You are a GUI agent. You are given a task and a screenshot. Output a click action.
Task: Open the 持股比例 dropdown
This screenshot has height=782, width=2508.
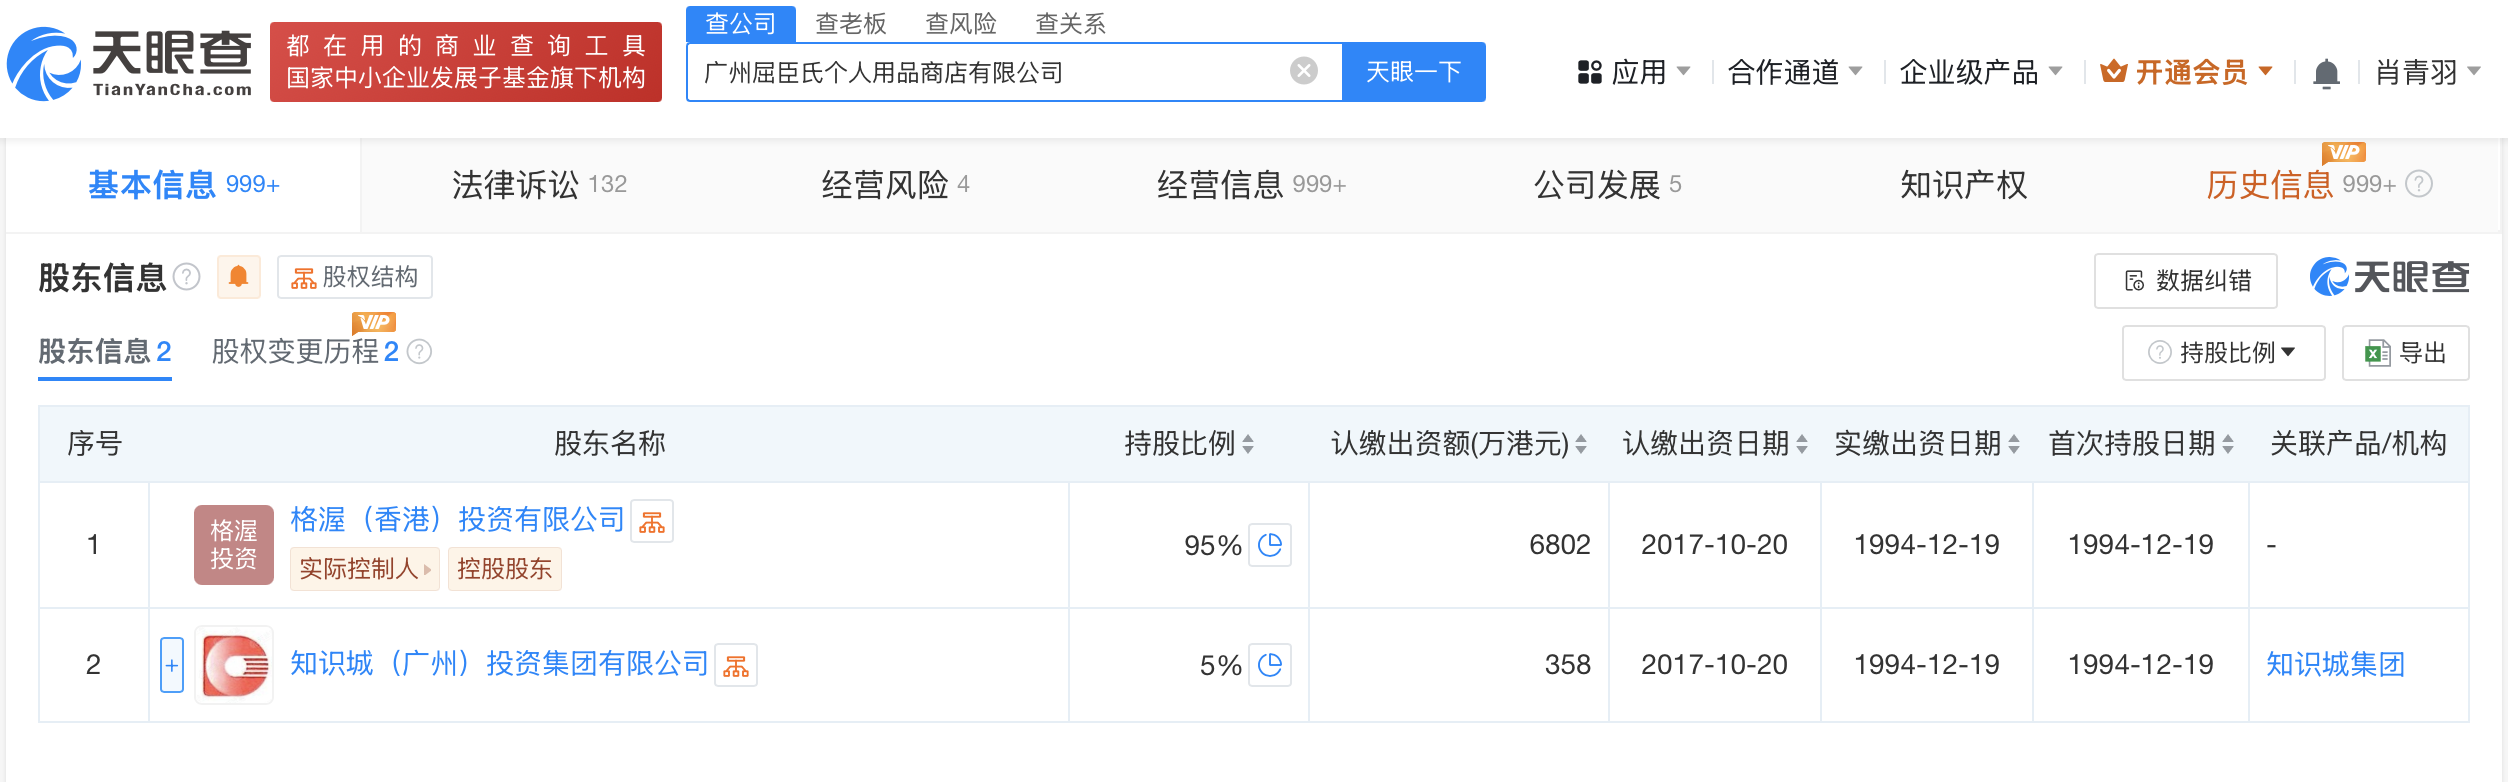point(2223,353)
